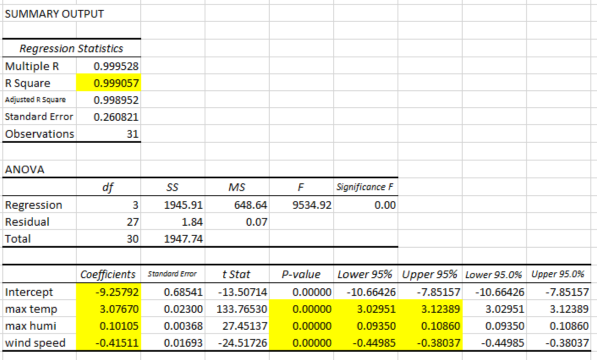Click highlighted Upper 95% value 3.12389
This screenshot has height=360, width=597.
point(441,309)
